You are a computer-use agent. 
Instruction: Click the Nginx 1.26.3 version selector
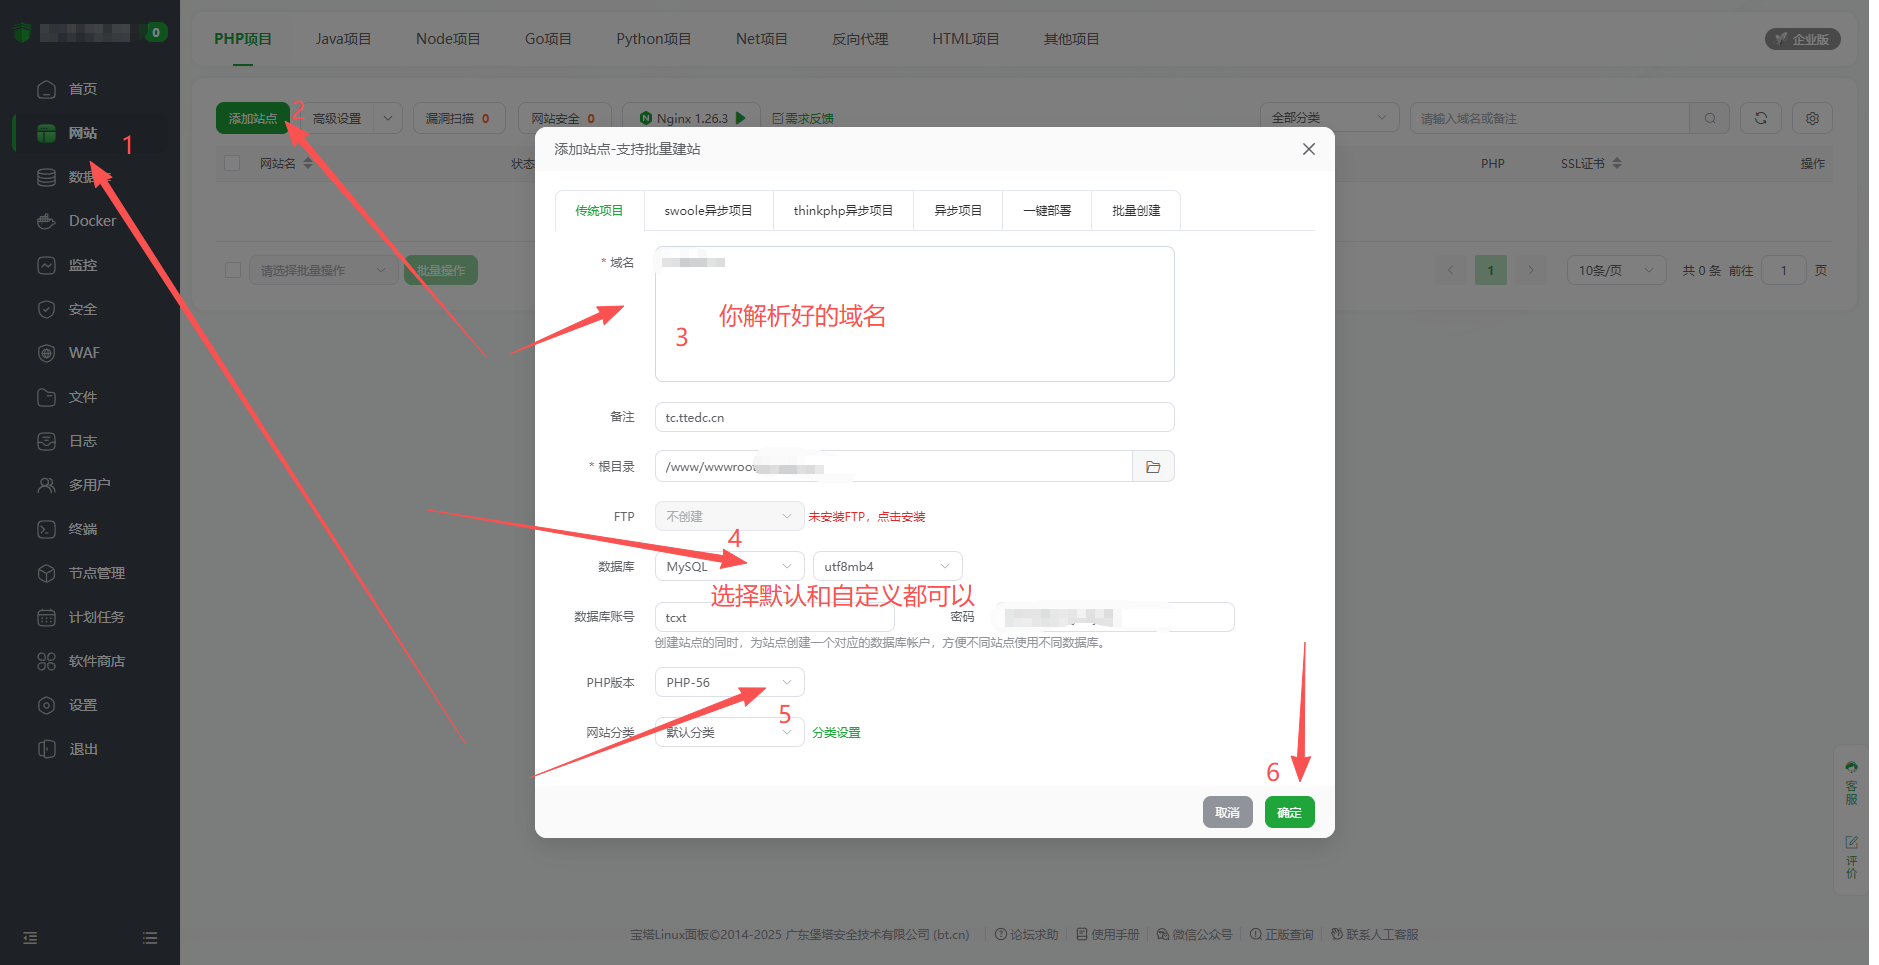690,117
